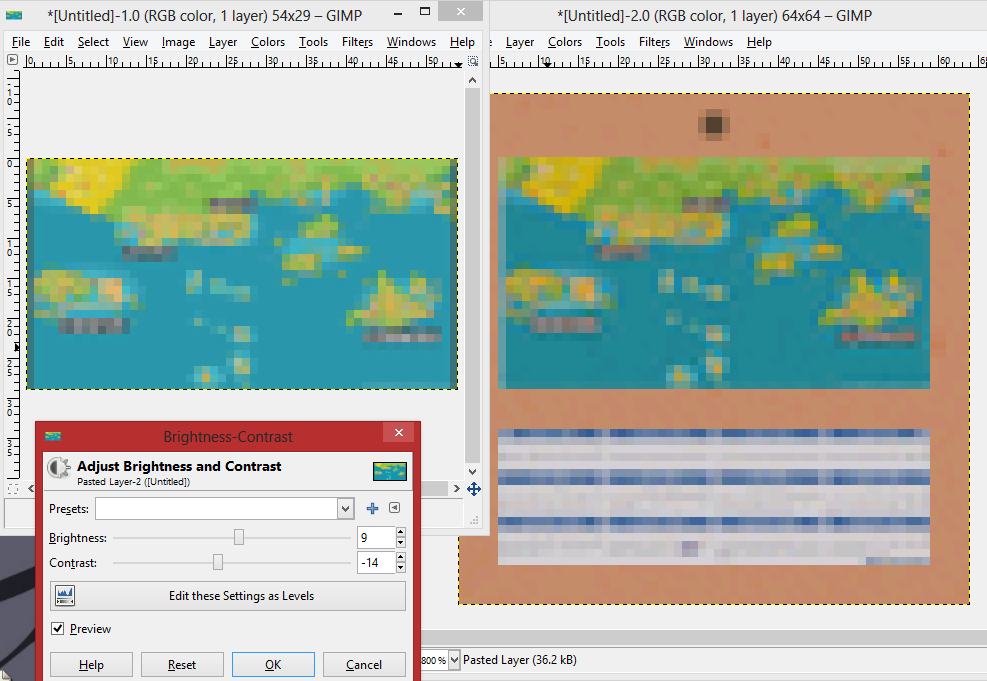Open the Image menu
The width and height of the screenshot is (987, 681).
coord(178,42)
